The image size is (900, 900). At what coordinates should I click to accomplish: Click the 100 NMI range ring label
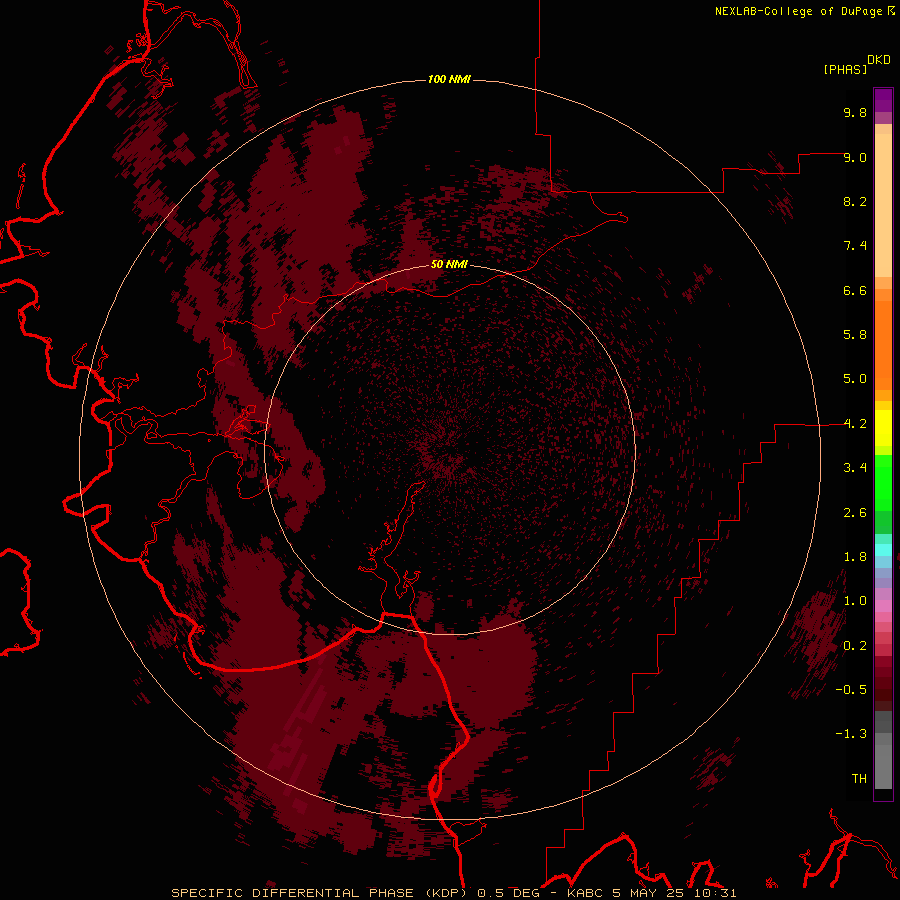[x=449, y=79]
